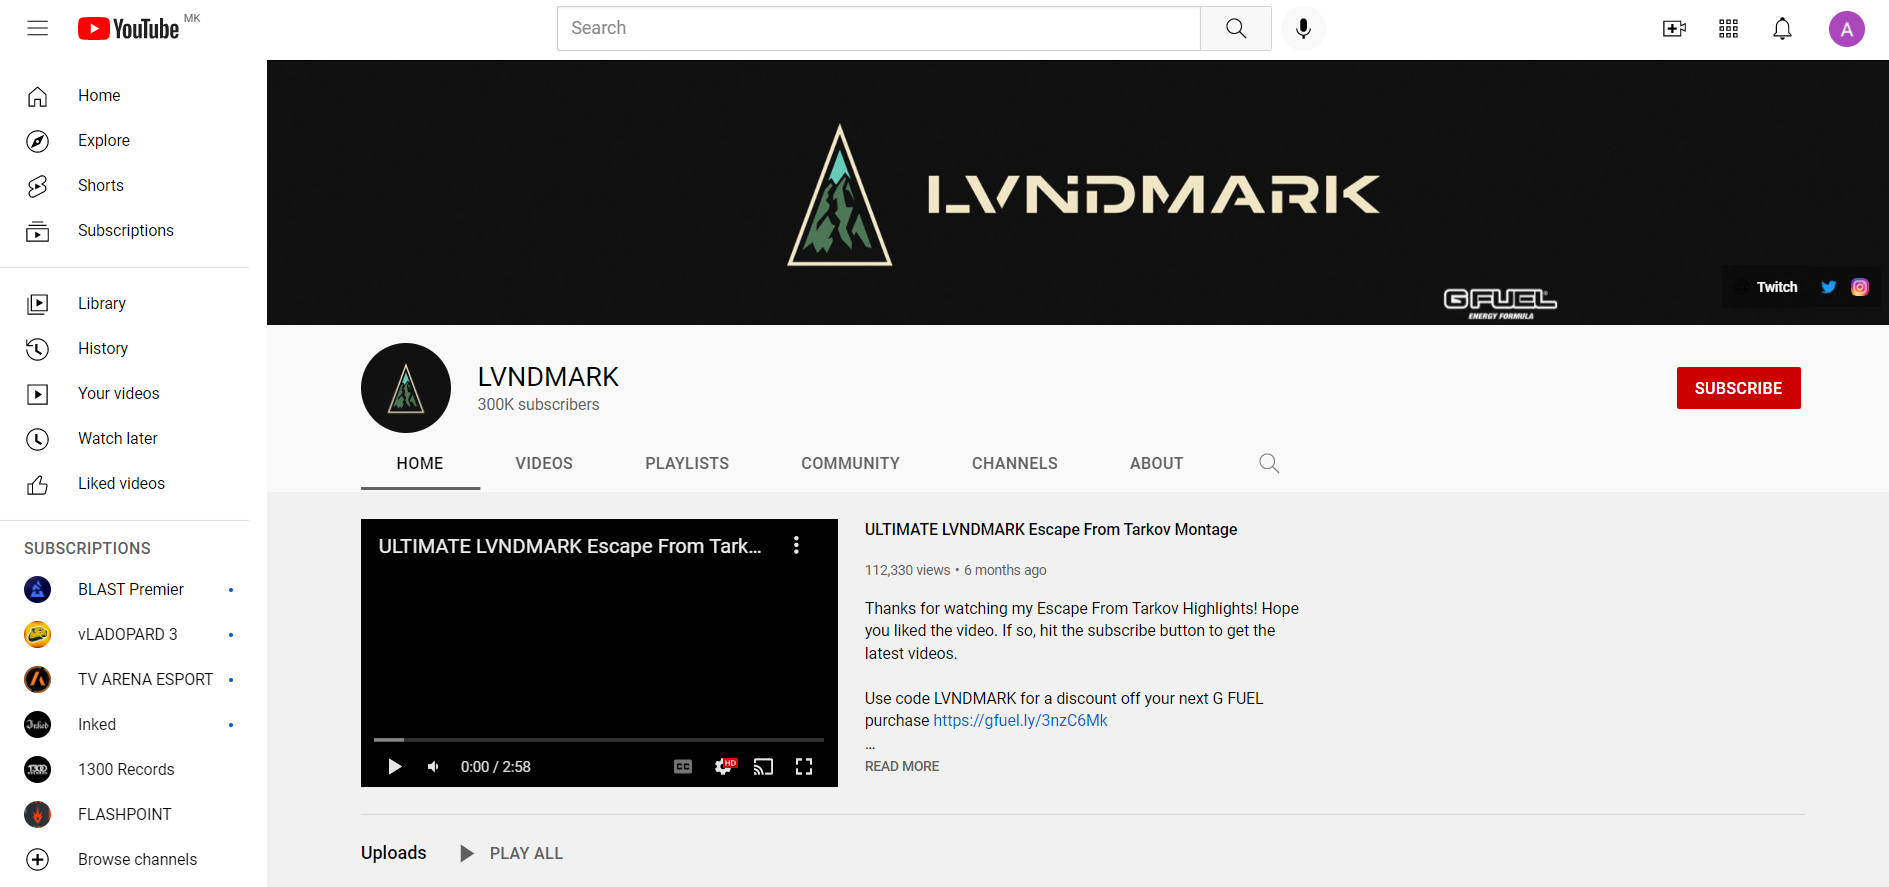Open the hamburger guide menu
The width and height of the screenshot is (1889, 887).
(x=37, y=28)
